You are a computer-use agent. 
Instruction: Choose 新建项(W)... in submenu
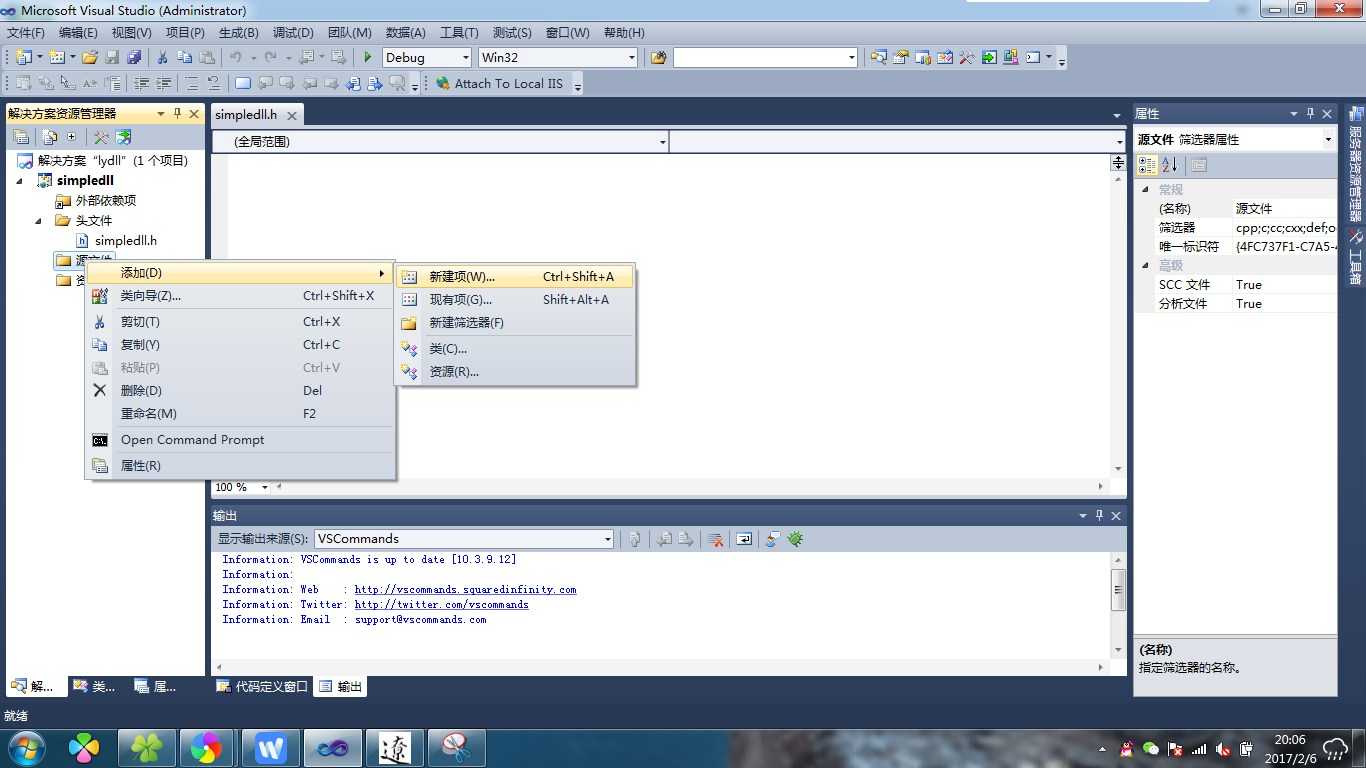click(x=515, y=277)
